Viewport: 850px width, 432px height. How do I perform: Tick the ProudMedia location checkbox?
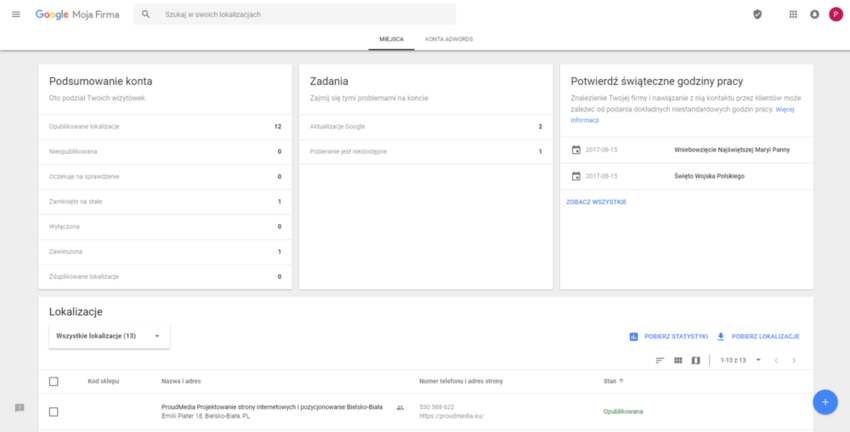click(x=54, y=411)
